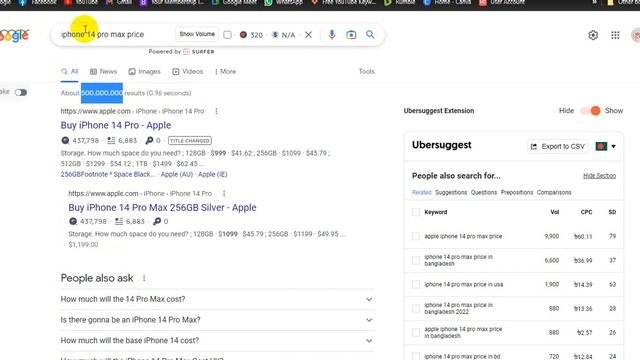This screenshot has width=640, height=360.
Task: Click the search volume 320 indicator
Action: point(251,35)
